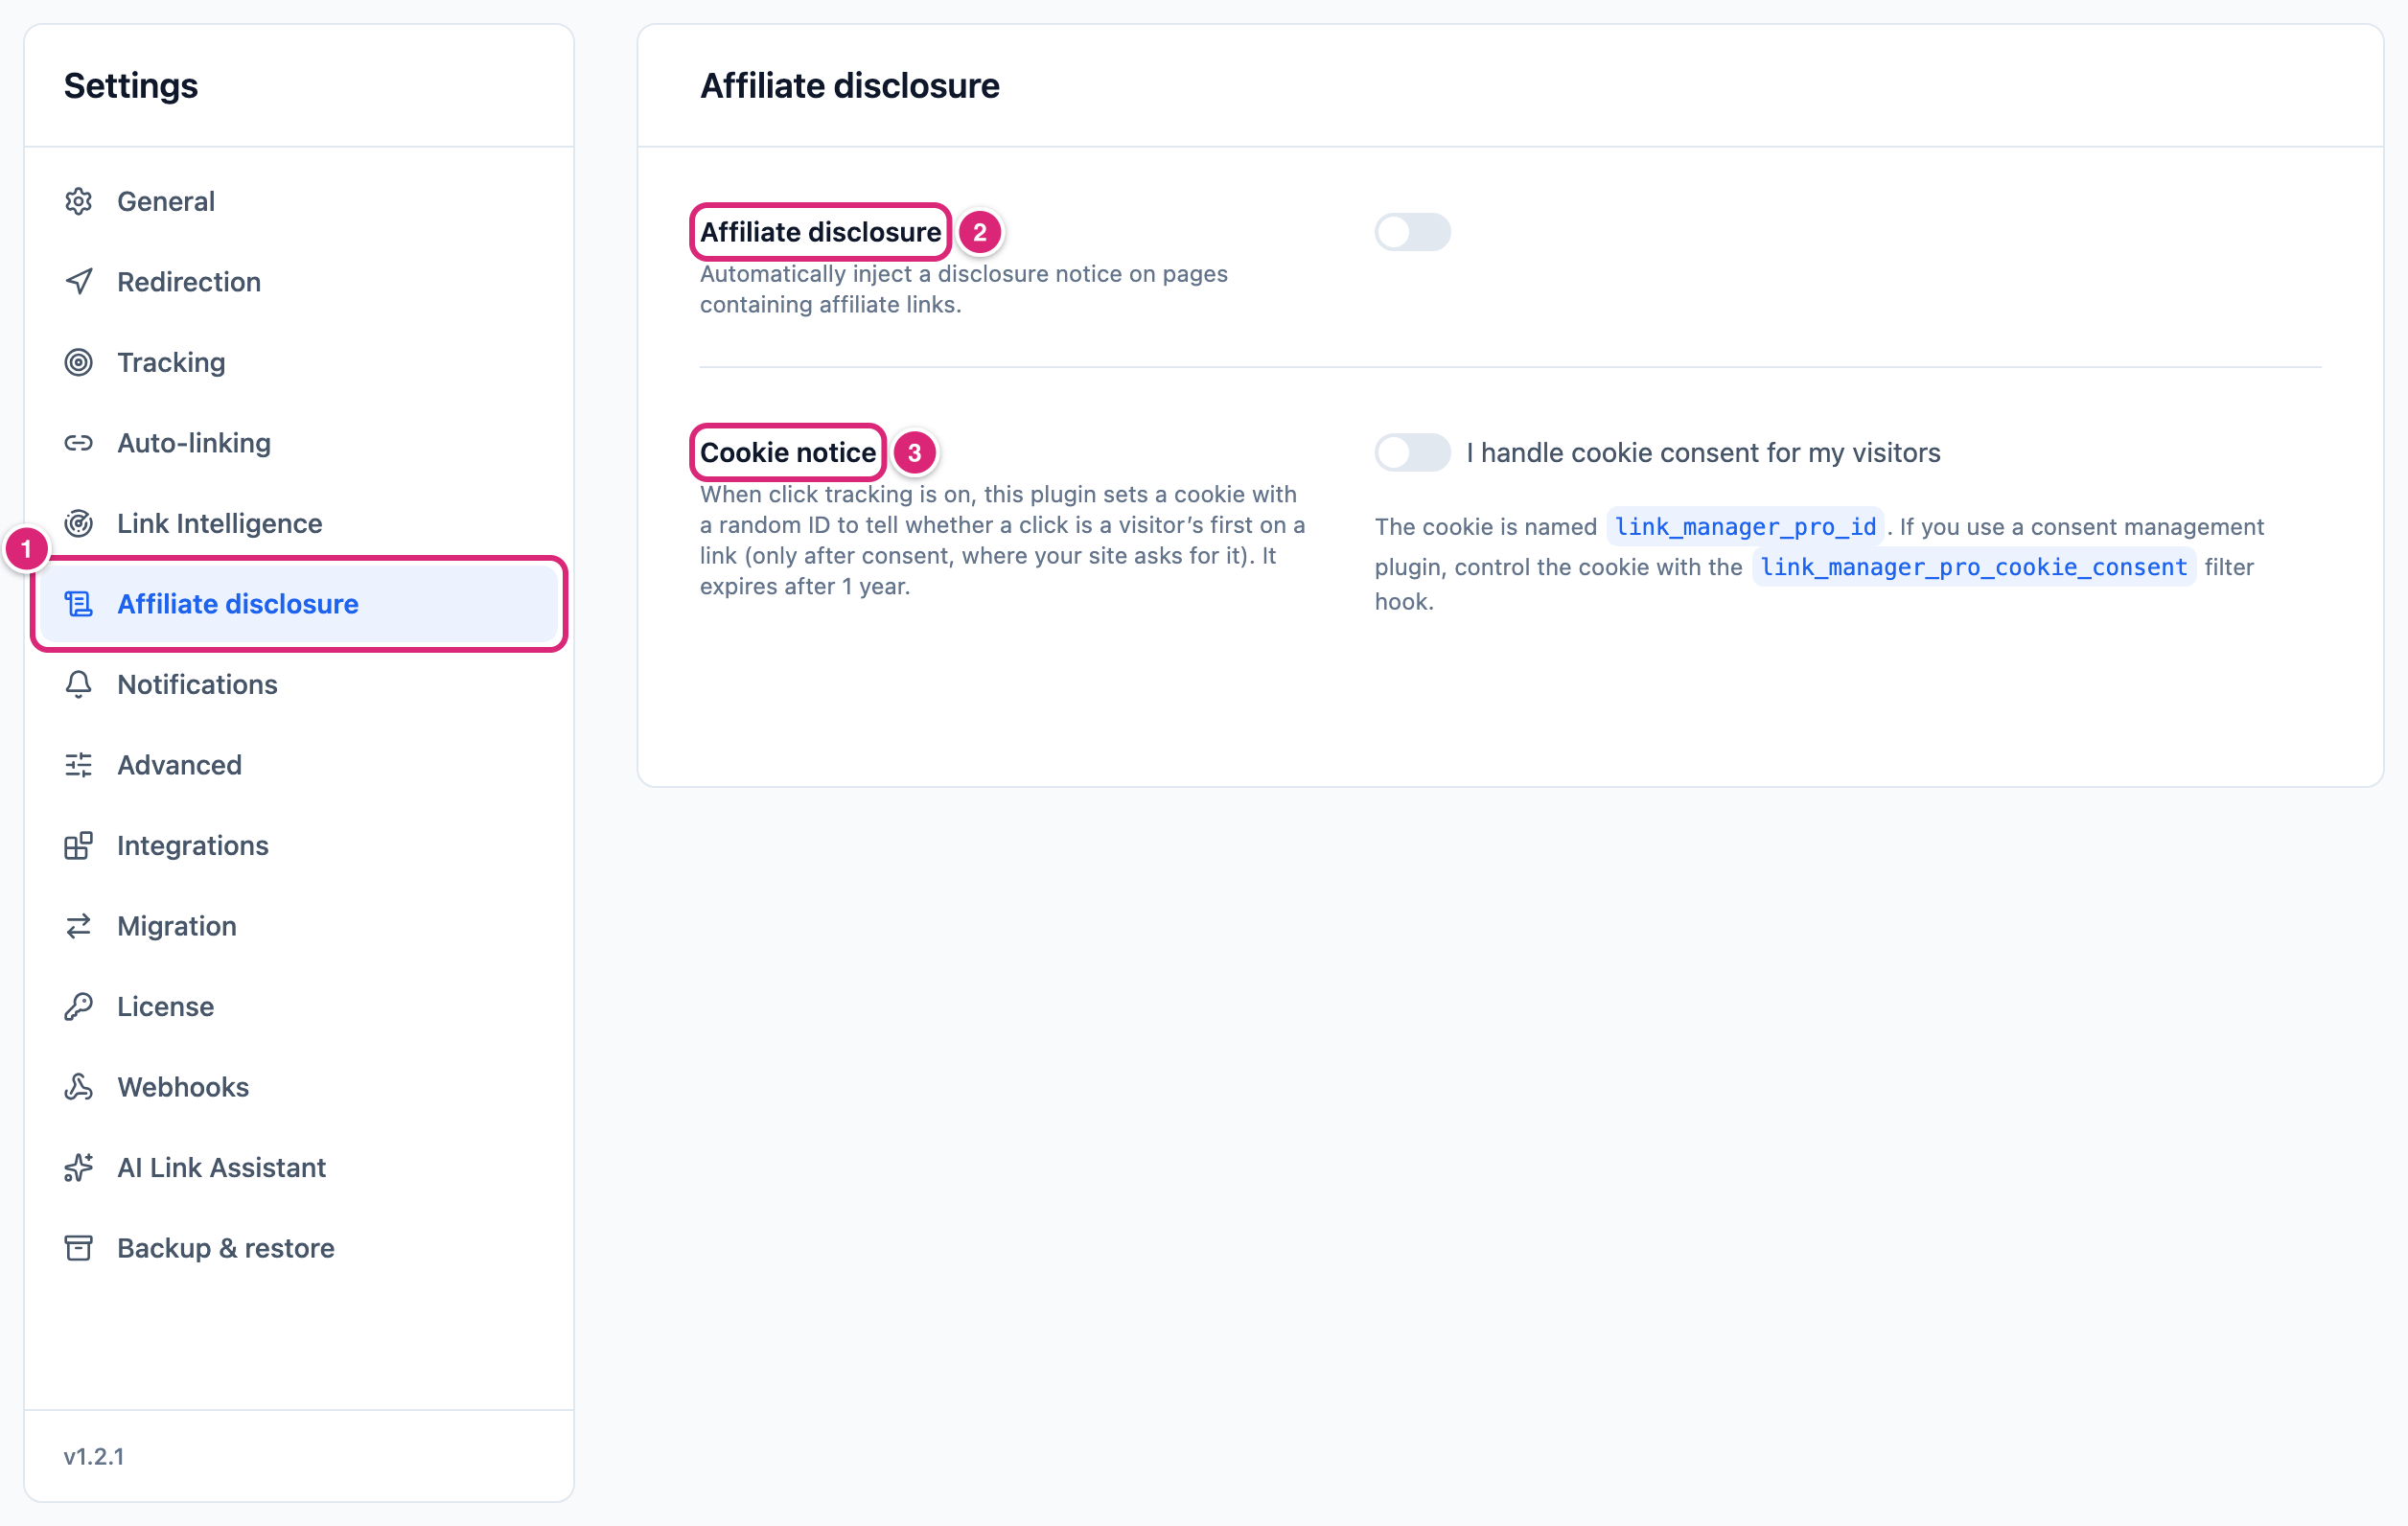2408x1526 pixels.
Task: Click the Advanced sliders icon
Action: [x=78, y=765]
